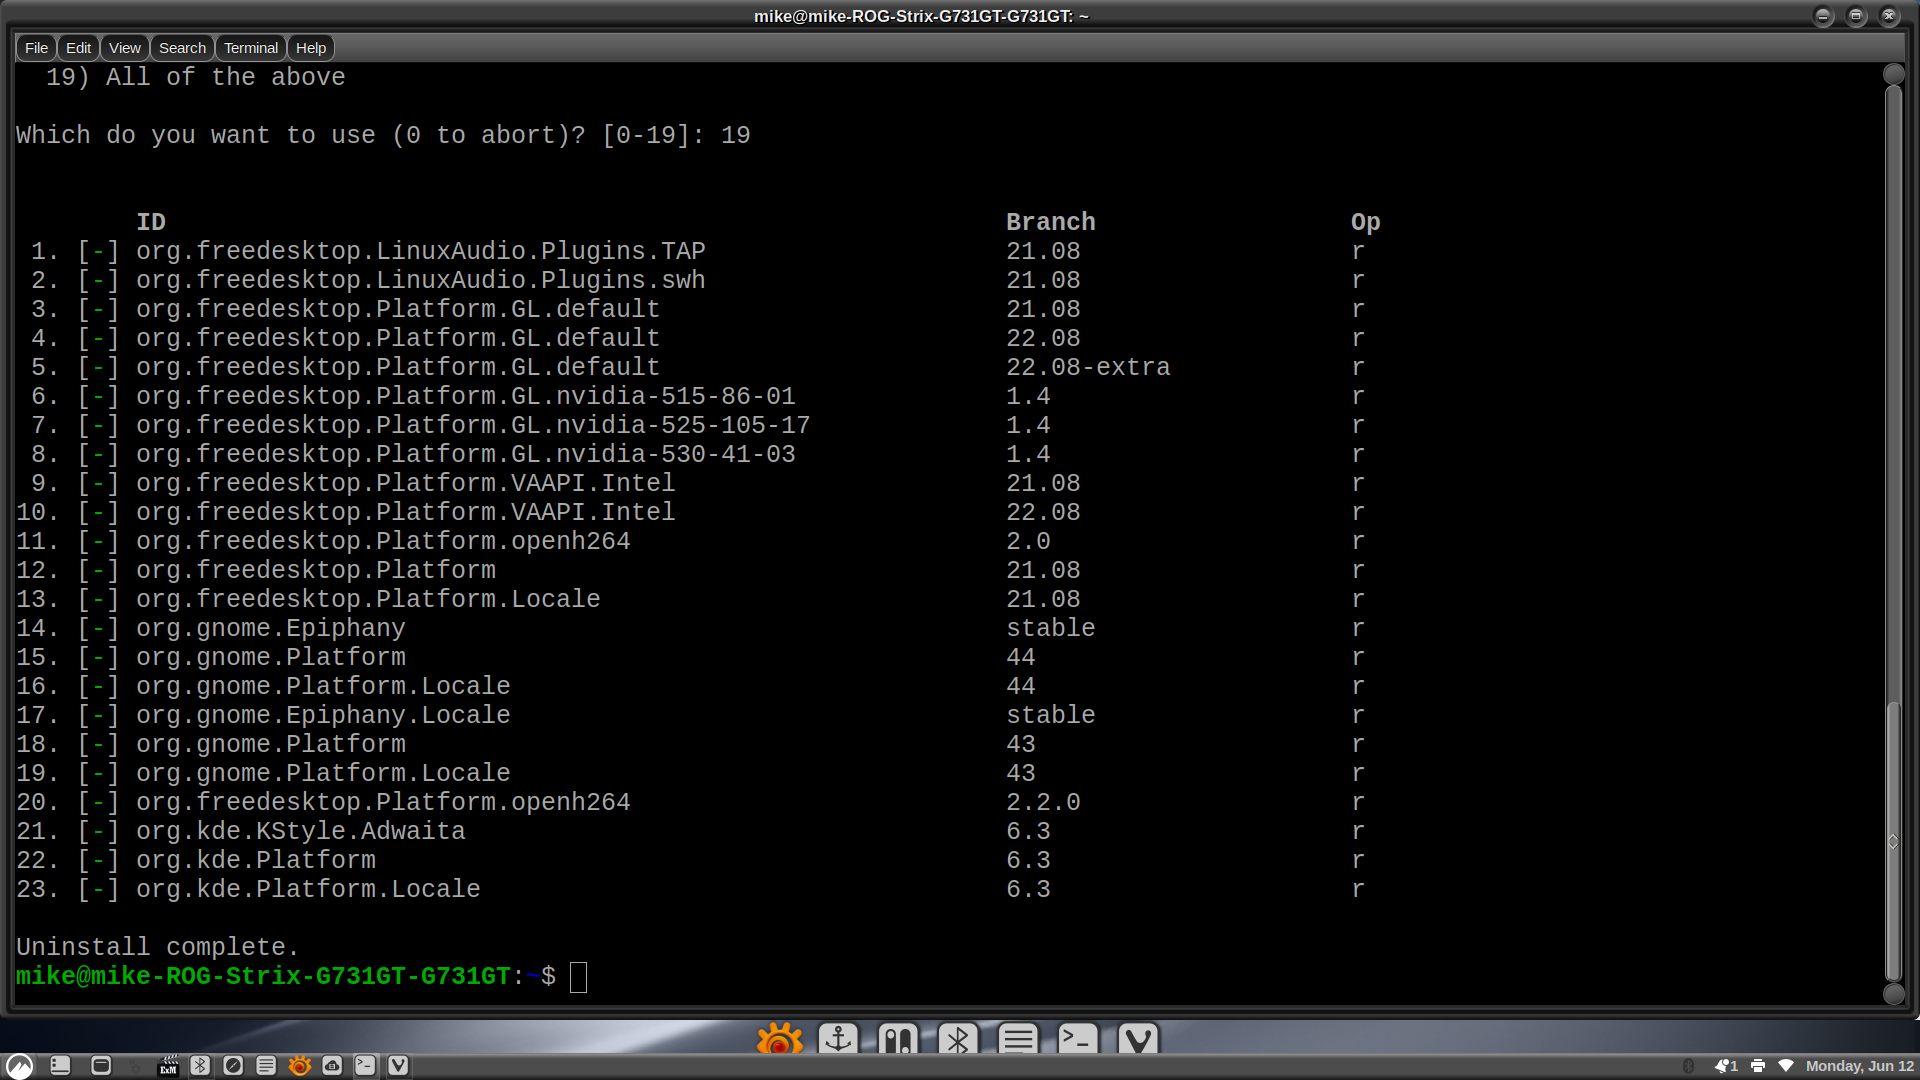
Task: Open the ExM clapperboard icon in the panel
Action: tap(168, 1066)
